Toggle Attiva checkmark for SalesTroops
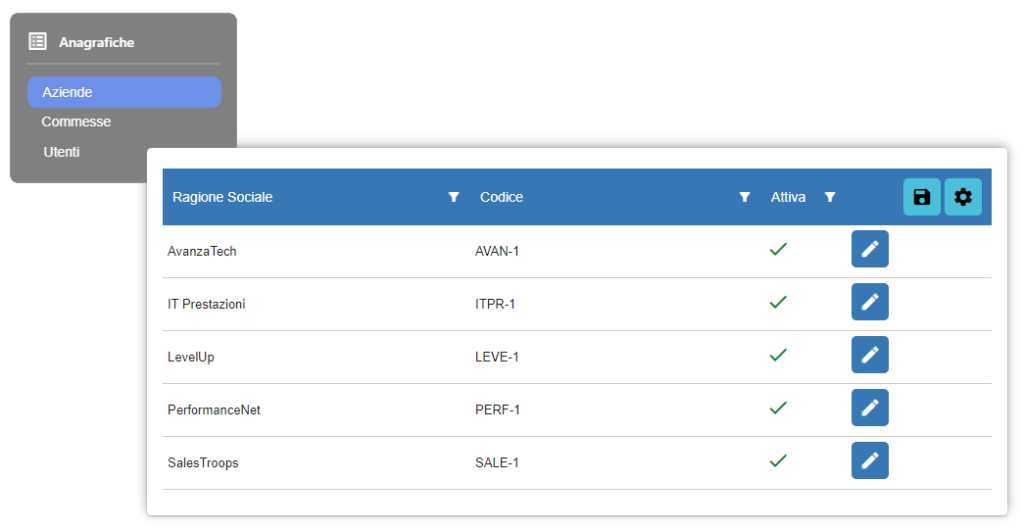Screen dimensions: 1024x530 778,461
